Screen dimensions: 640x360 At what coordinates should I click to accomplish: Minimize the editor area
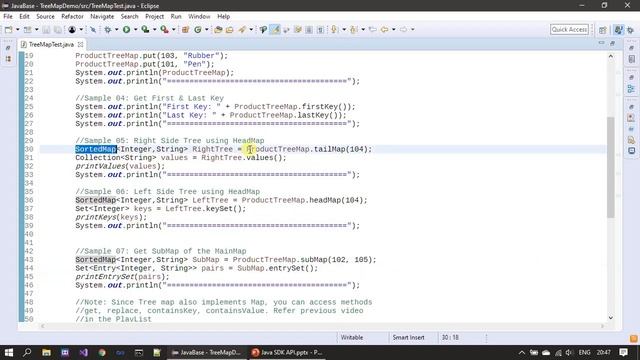[x=601, y=43]
